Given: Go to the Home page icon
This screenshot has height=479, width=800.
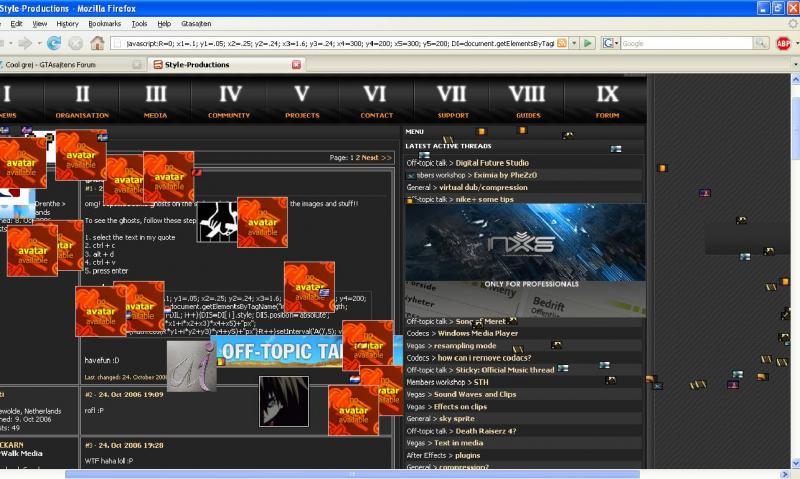Looking at the screenshot, I should coord(97,43).
